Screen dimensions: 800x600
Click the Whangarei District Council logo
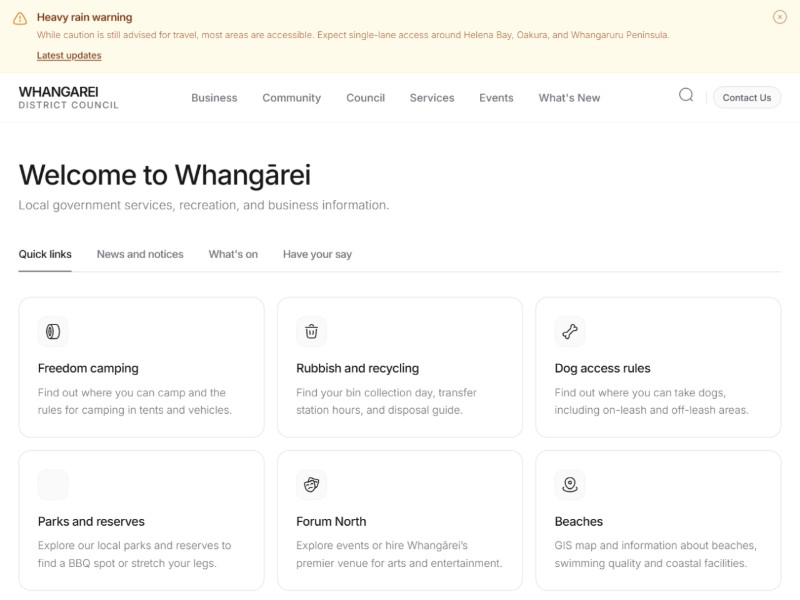click(68, 97)
